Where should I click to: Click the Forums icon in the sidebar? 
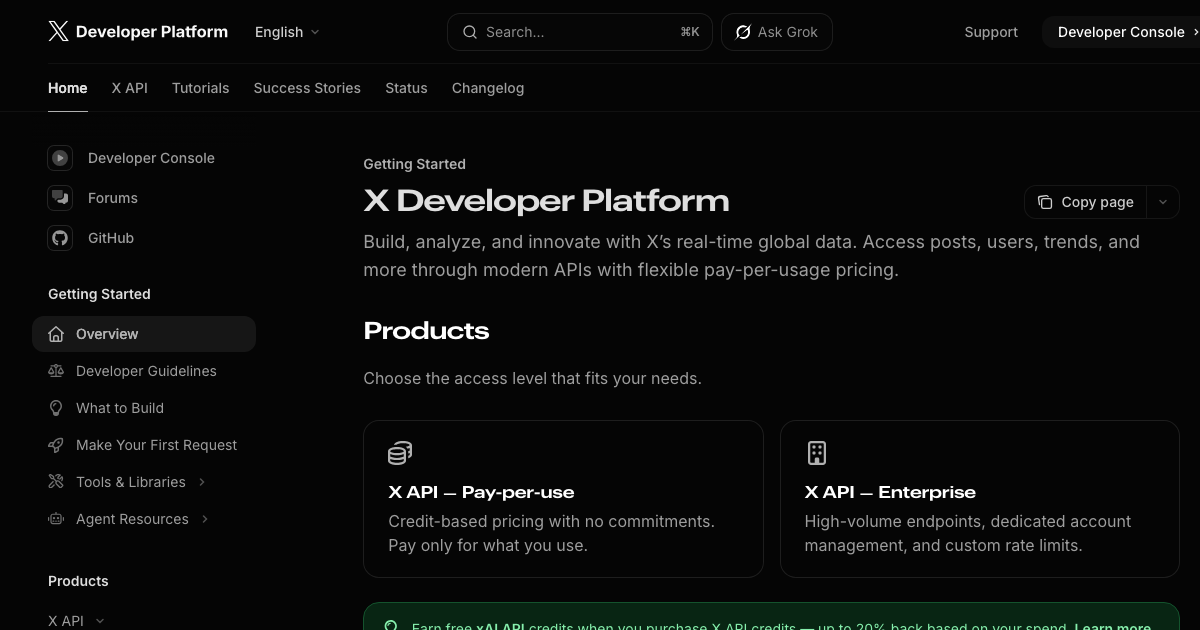(x=60, y=198)
